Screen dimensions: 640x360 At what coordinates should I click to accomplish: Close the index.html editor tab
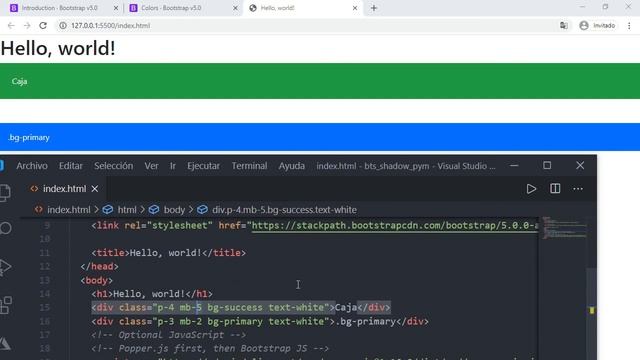click(95, 189)
